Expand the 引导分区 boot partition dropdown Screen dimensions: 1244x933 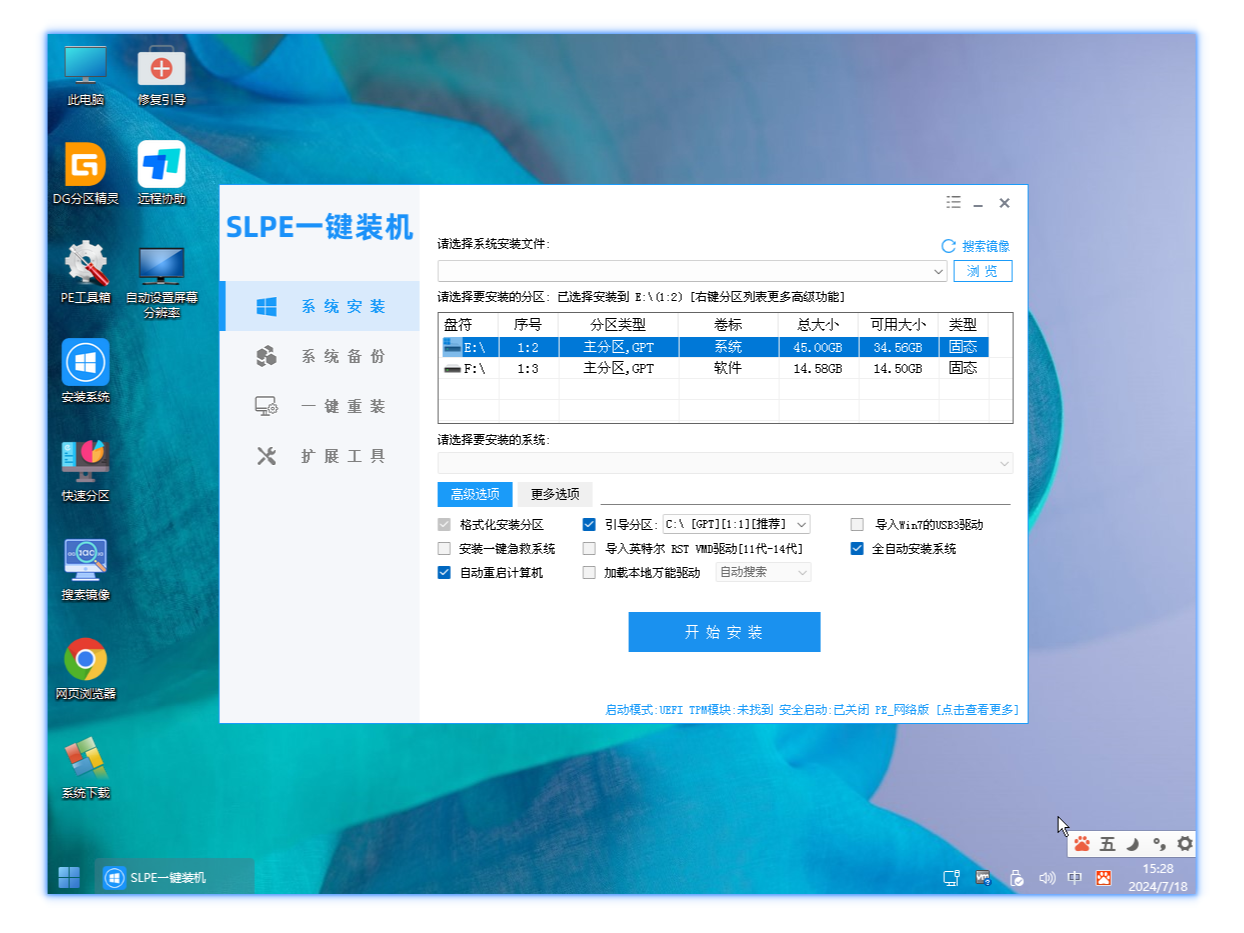[802, 523]
